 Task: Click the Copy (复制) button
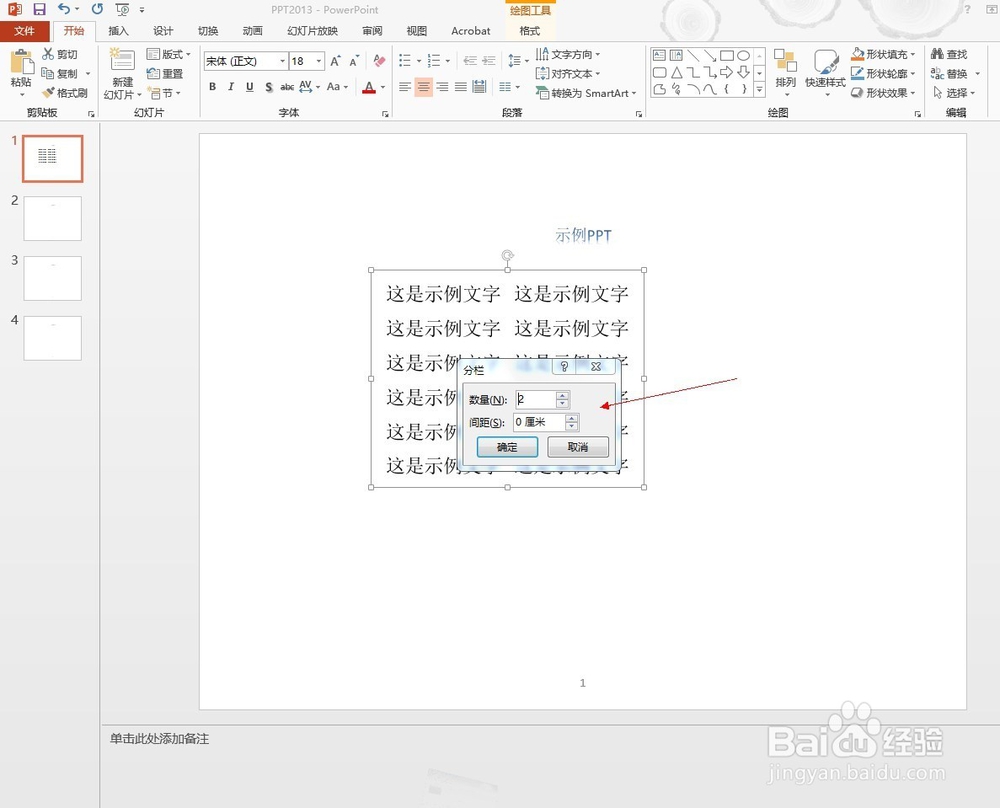(59, 74)
